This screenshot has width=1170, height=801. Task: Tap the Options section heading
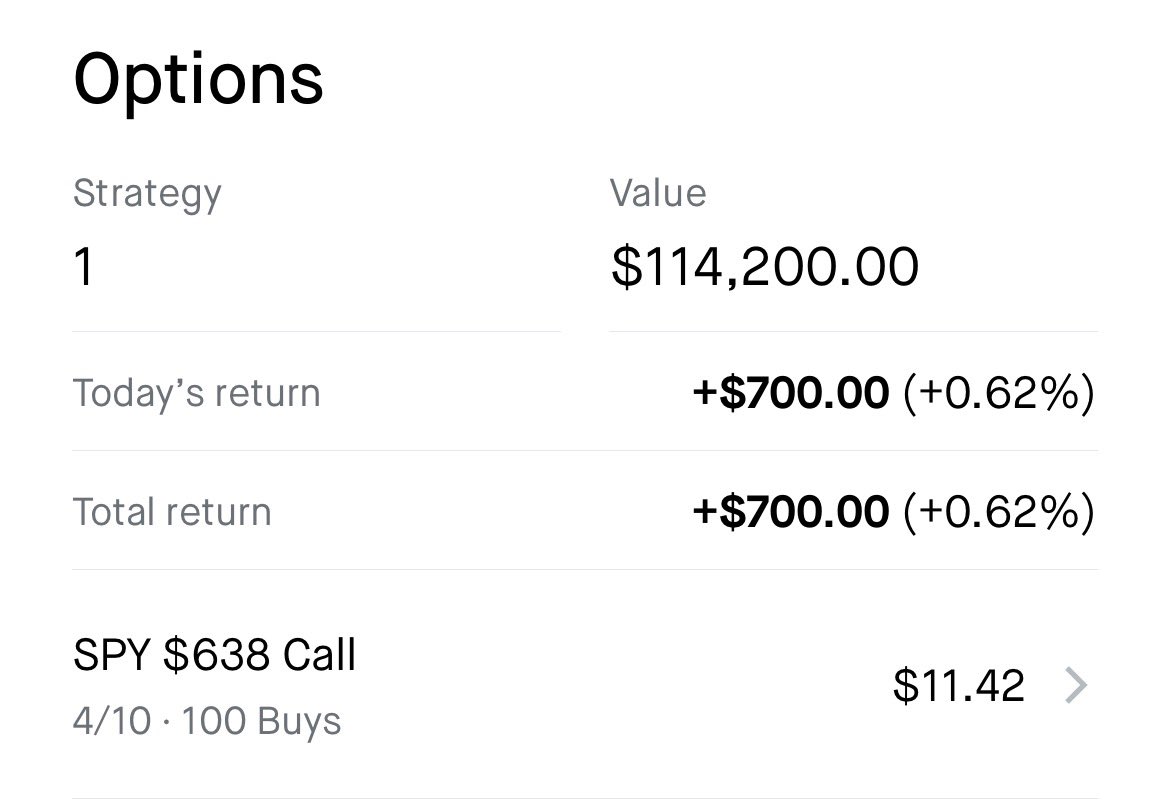pos(198,79)
